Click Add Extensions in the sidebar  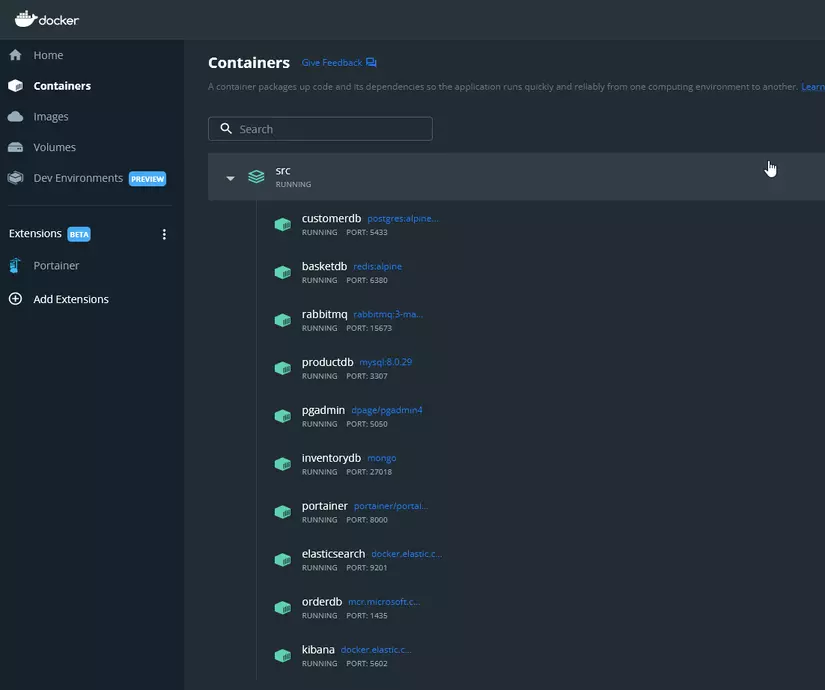point(71,299)
